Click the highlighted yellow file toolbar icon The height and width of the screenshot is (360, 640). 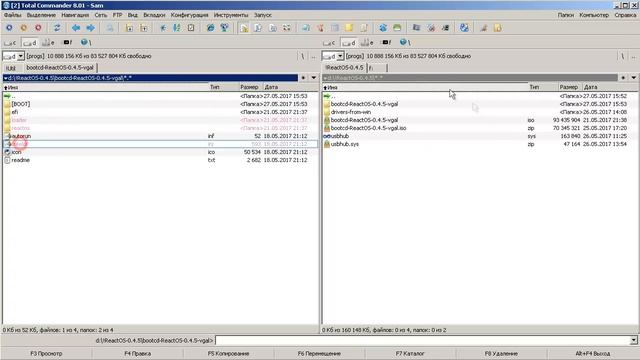[x=244, y=28]
